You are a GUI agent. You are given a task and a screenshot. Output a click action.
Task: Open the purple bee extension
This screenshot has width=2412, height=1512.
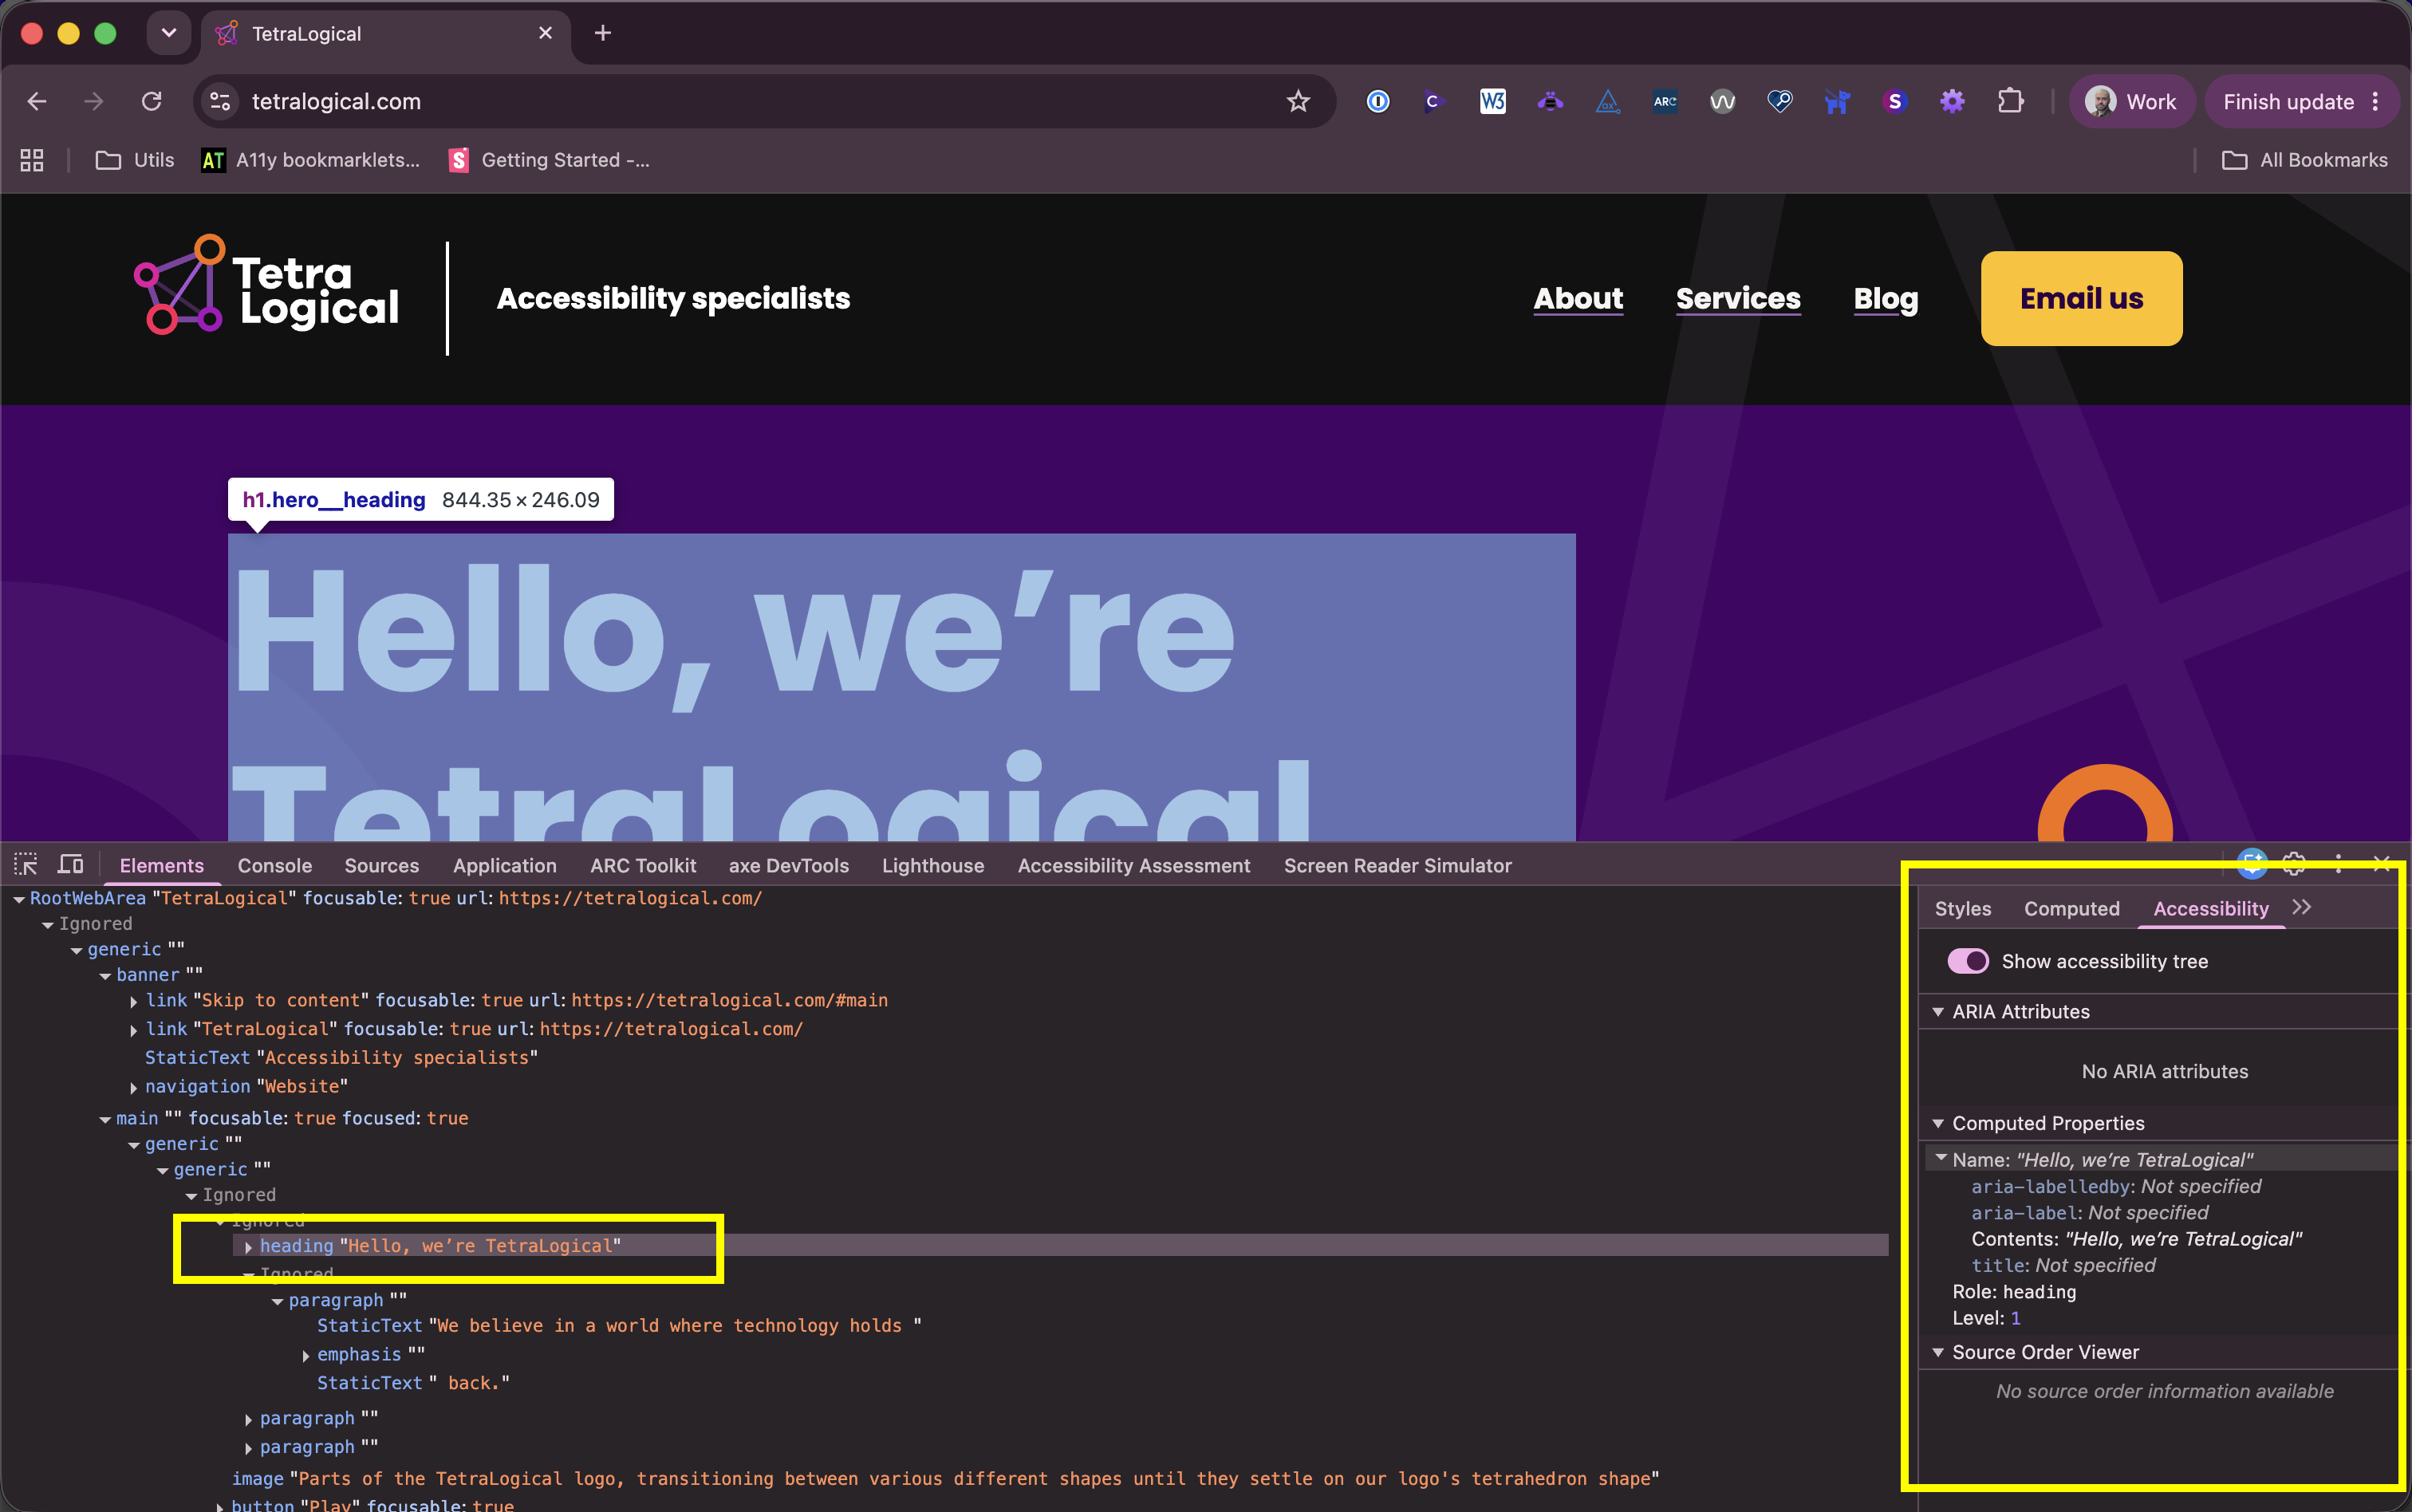1550,101
